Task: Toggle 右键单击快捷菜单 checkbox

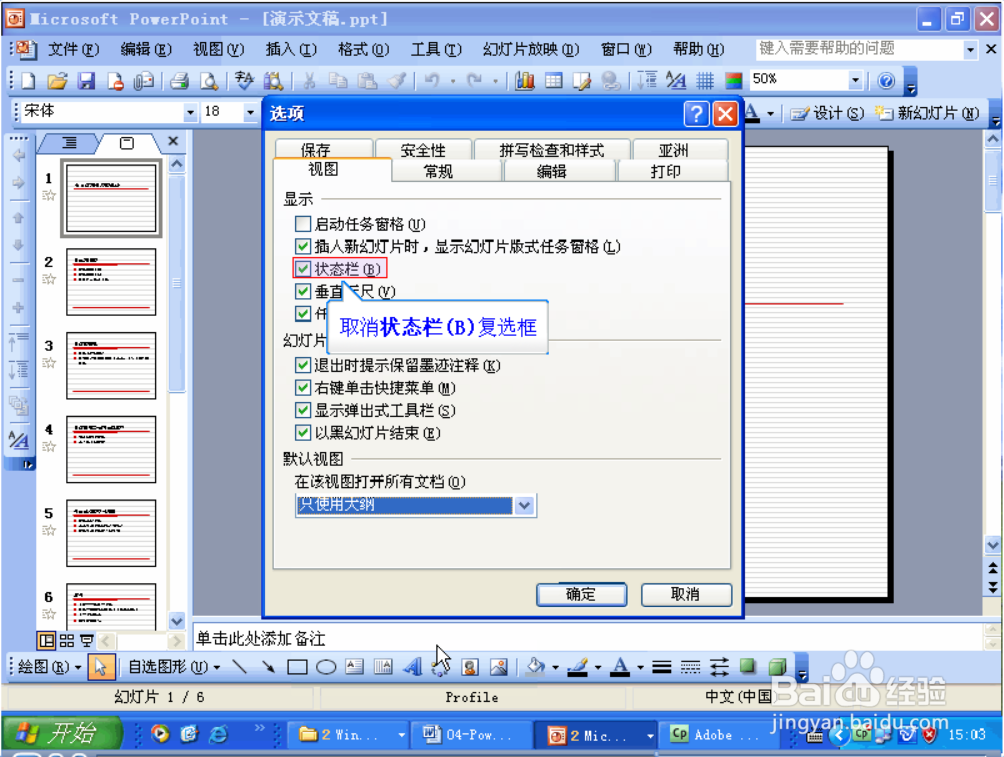Action: 302,387
